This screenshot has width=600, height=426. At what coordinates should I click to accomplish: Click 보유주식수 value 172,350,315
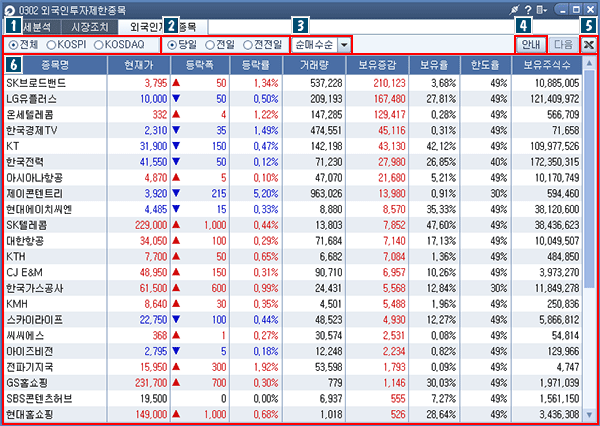coord(554,162)
